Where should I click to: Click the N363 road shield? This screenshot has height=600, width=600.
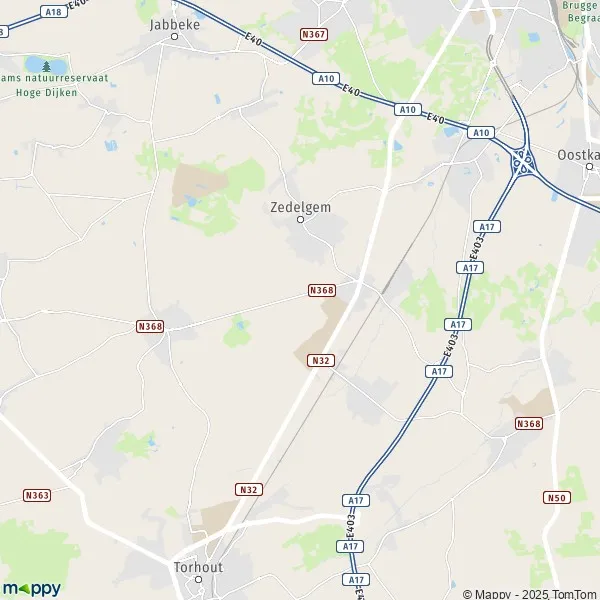(x=37, y=496)
